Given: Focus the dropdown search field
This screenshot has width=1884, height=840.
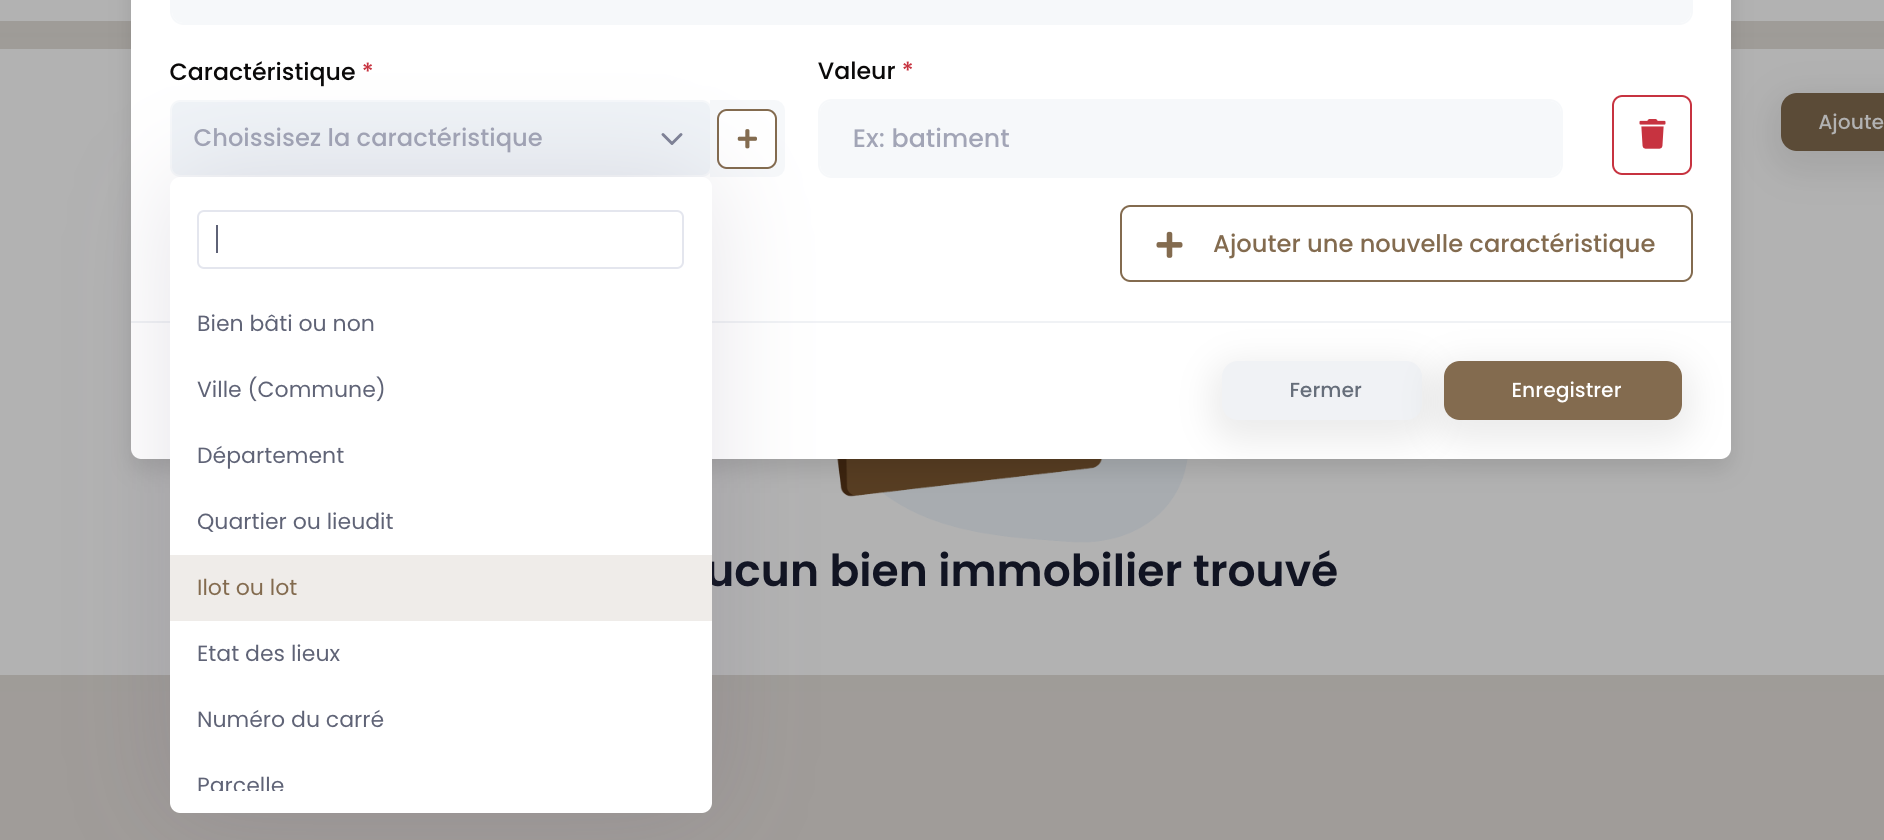Looking at the screenshot, I should pyautogui.click(x=440, y=239).
